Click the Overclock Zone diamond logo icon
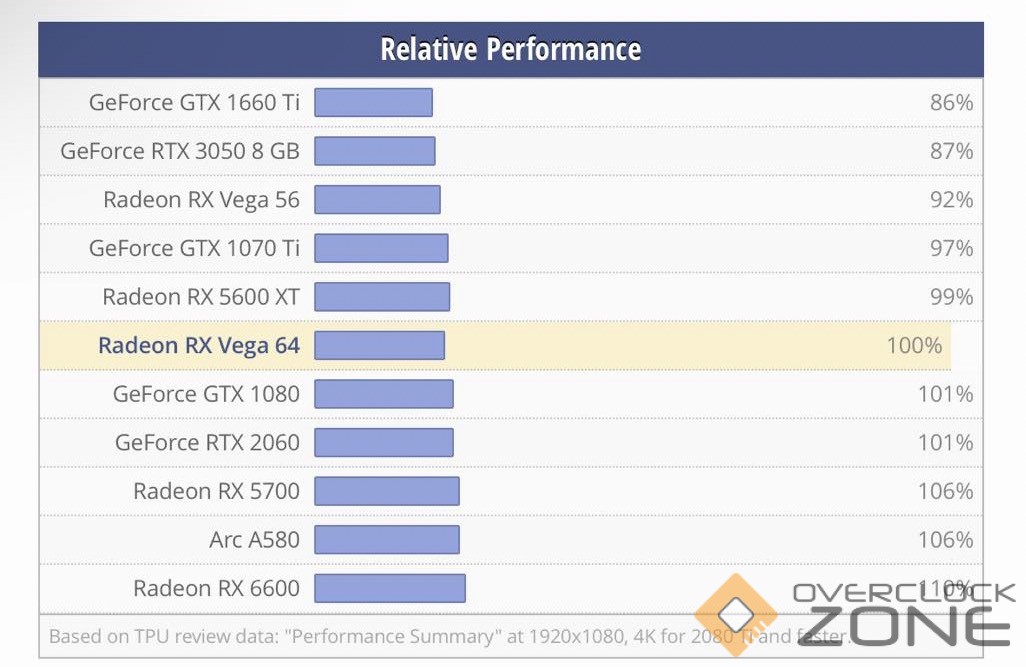1026x667 pixels. coord(736,612)
